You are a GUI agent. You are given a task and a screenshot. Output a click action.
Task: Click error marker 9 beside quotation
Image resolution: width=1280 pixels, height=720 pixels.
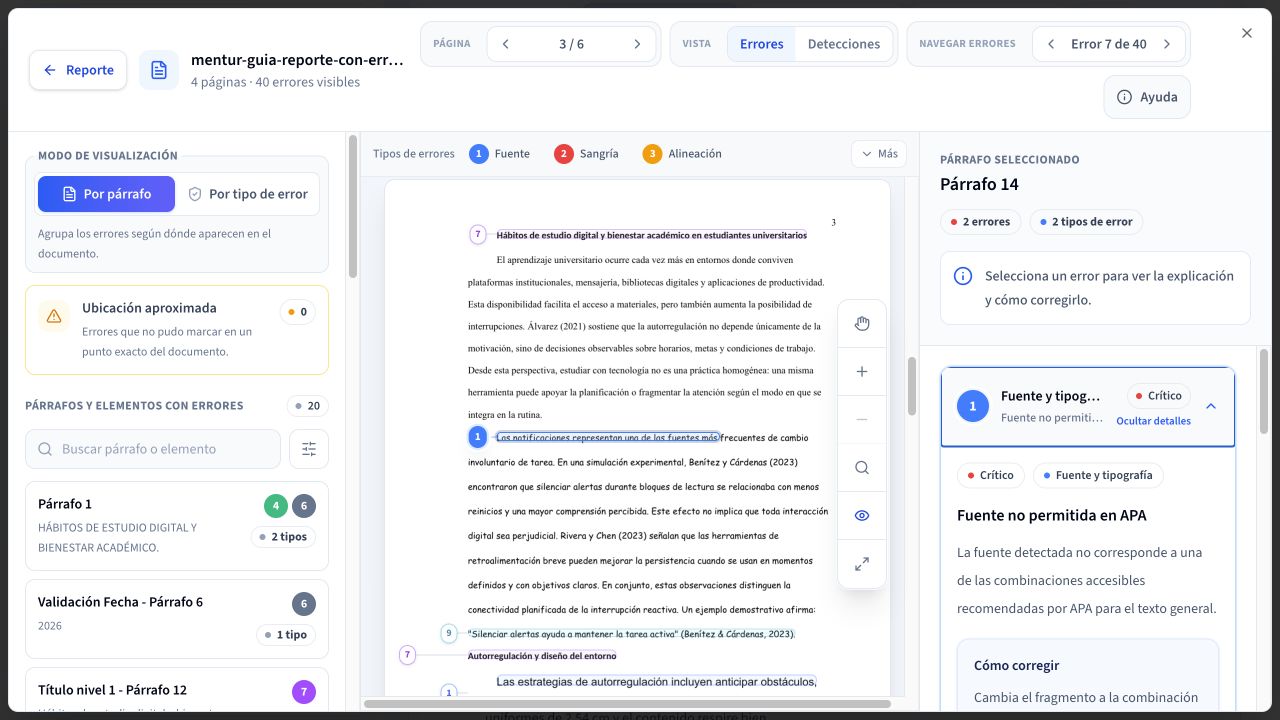(x=449, y=633)
